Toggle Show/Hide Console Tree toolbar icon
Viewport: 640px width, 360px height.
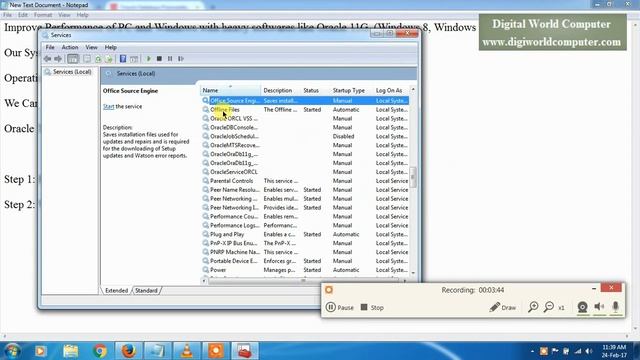pos(73,59)
